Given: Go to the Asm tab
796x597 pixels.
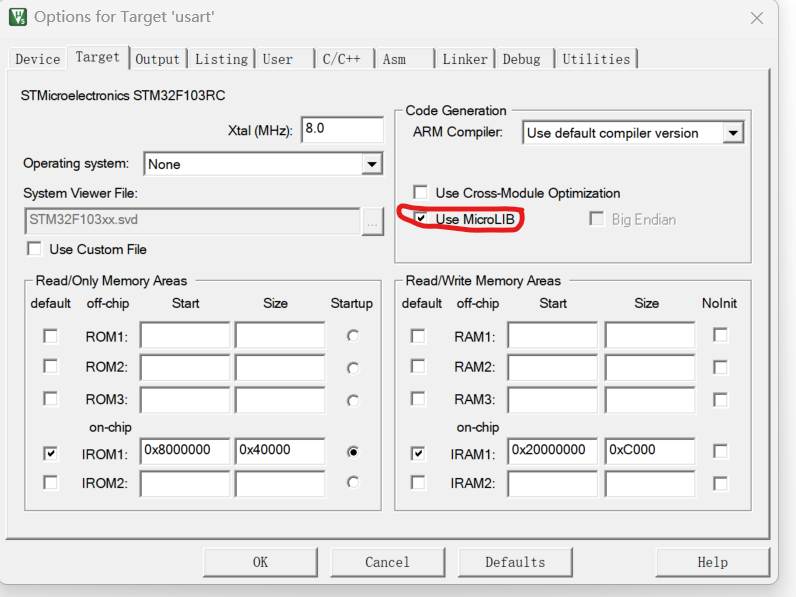Looking at the screenshot, I should coord(404,59).
